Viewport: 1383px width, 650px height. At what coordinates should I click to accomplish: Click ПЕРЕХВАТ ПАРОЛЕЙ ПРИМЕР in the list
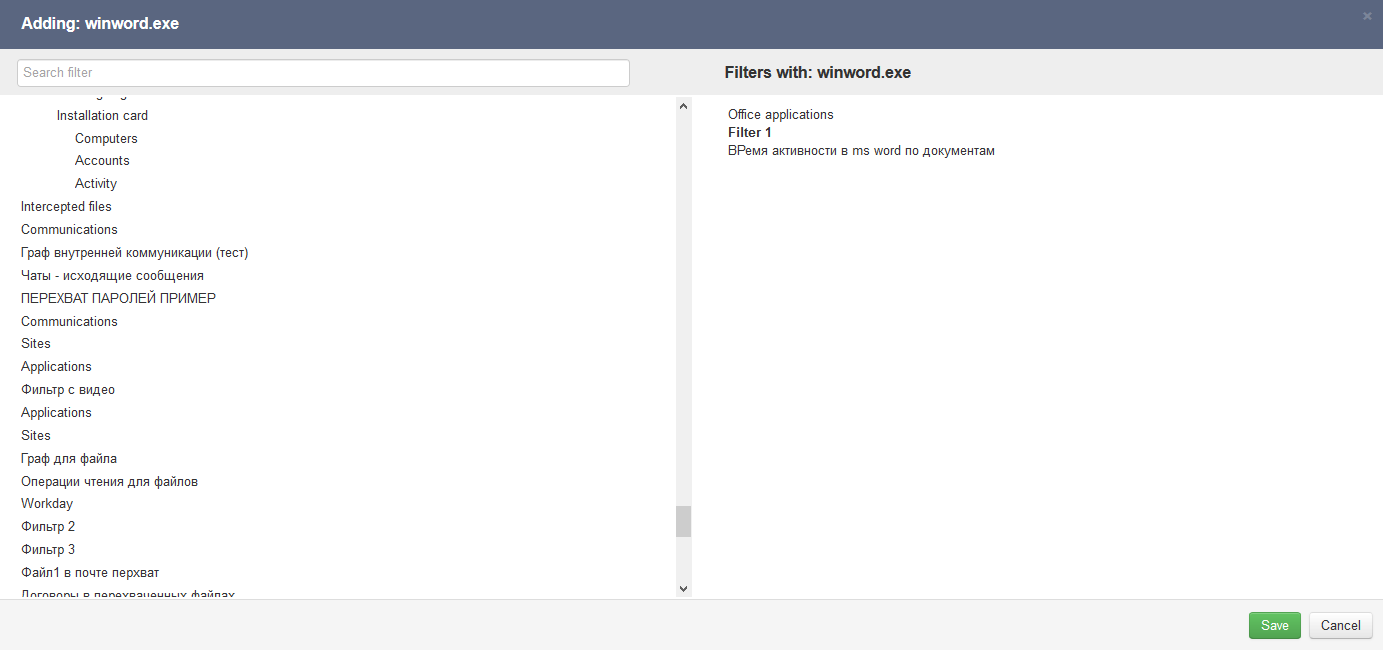[118, 299]
